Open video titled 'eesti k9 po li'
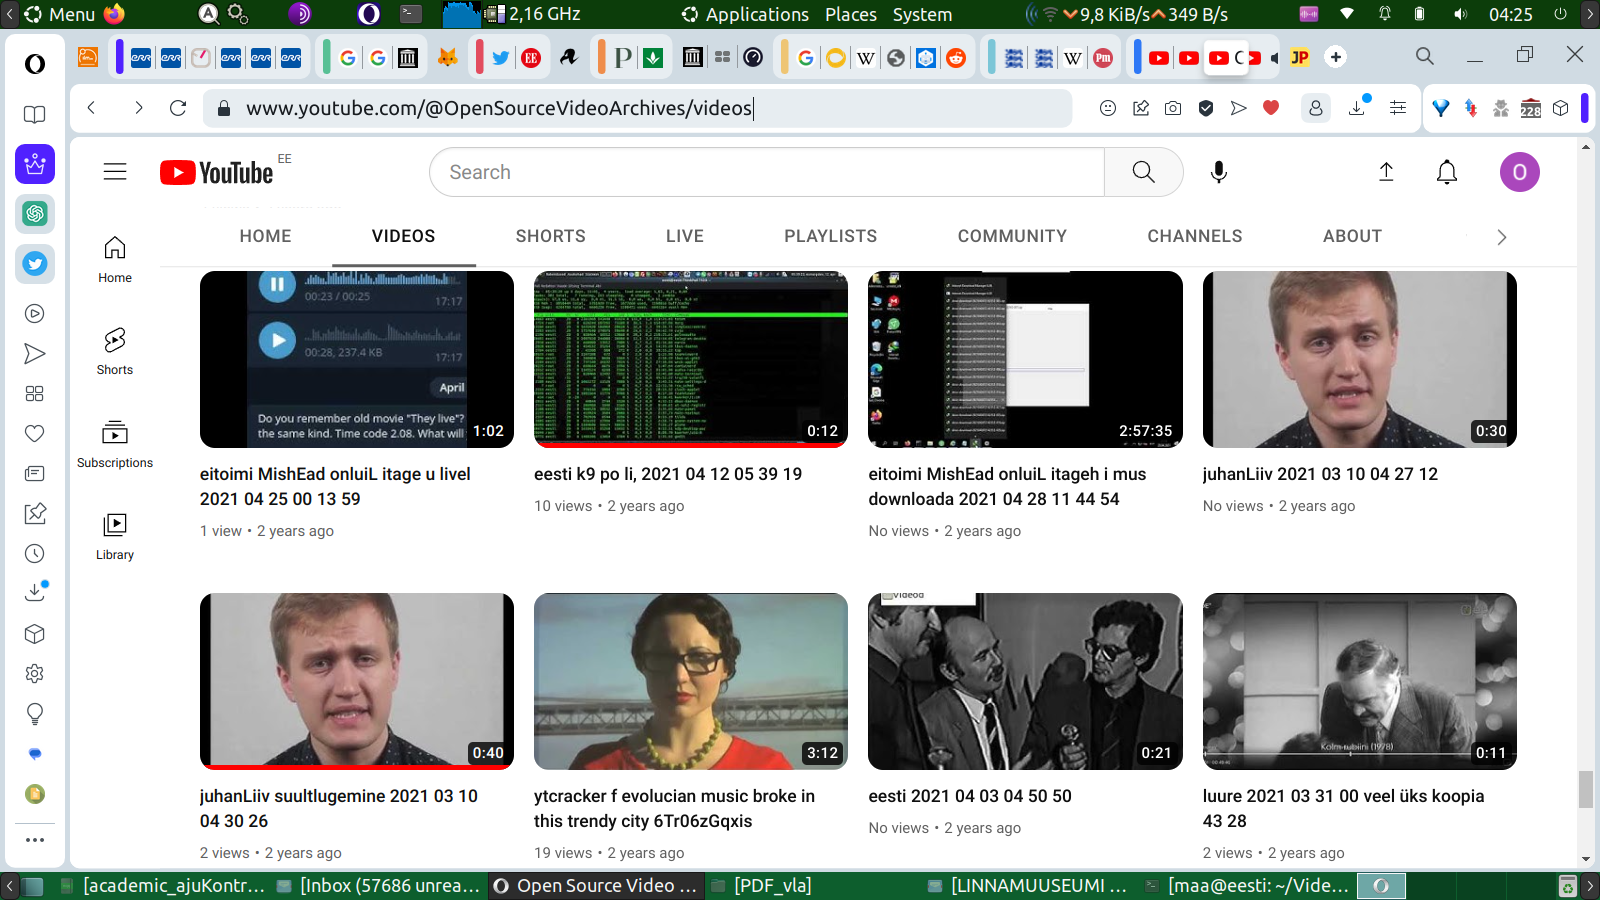Screen dimensions: 1600x900 [x=667, y=474]
